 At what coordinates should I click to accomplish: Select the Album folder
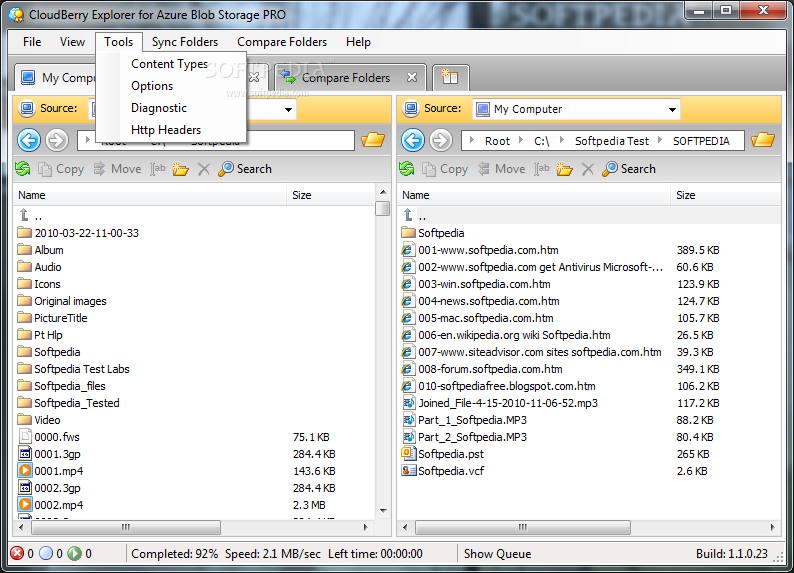click(41, 250)
